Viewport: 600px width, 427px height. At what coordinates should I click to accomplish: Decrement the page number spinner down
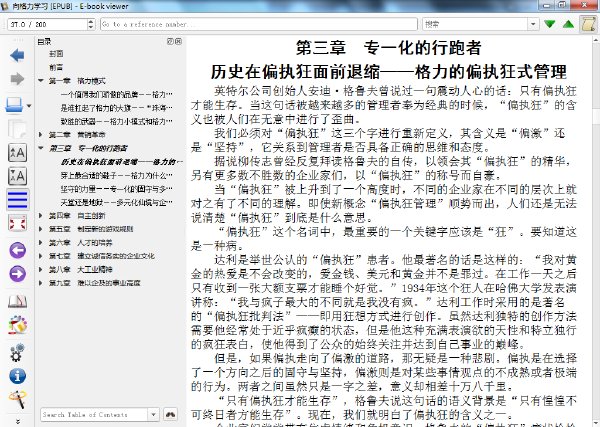(x=91, y=27)
